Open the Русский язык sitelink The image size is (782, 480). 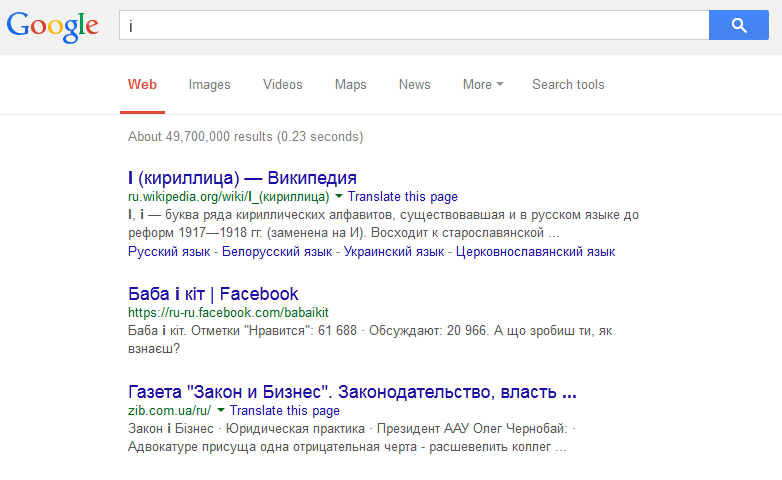(169, 252)
